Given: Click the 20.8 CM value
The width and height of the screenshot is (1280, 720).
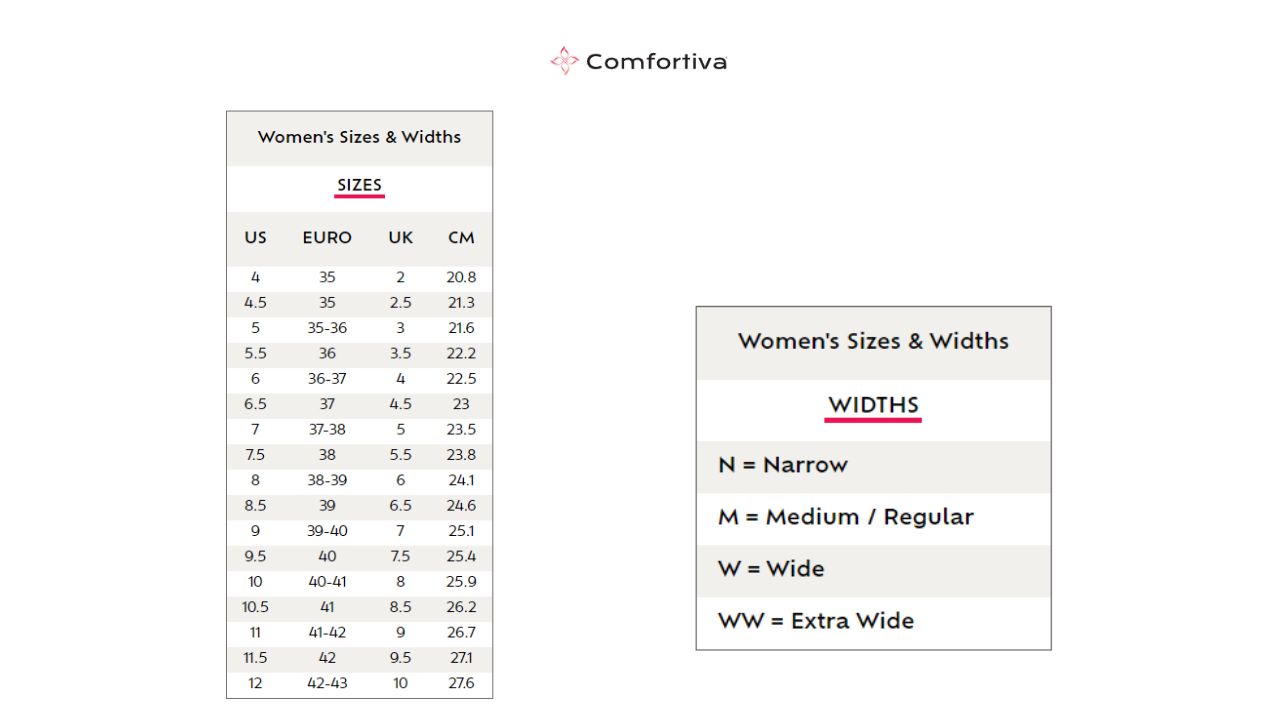Looking at the screenshot, I should (461, 277).
